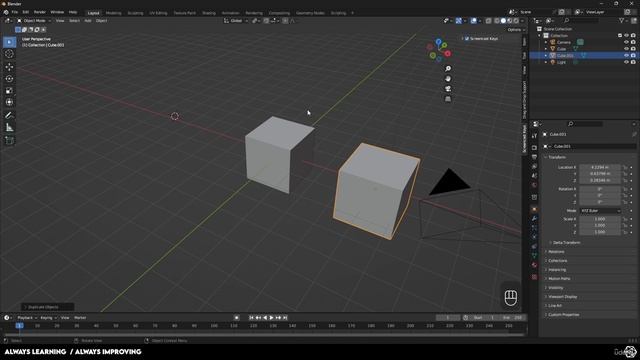Hide the Light object eye icon
This screenshot has width=640, height=360.
tap(626, 62)
